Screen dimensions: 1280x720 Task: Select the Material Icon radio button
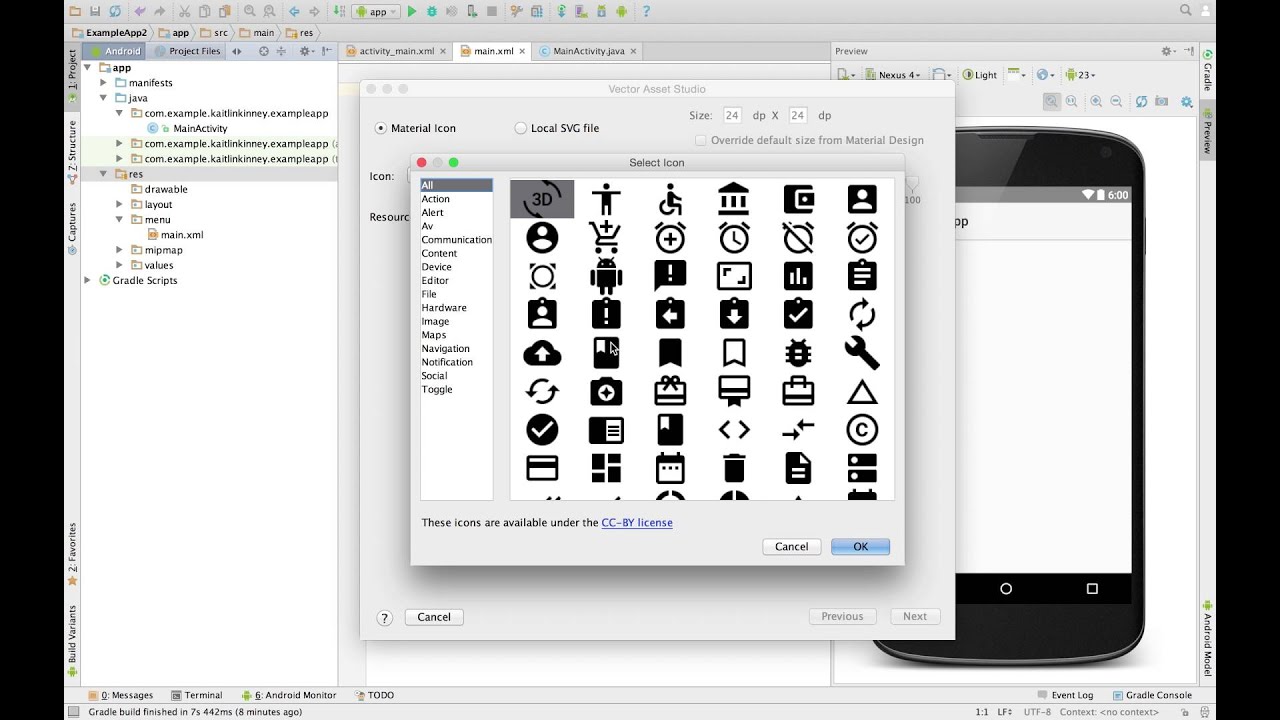pyautogui.click(x=381, y=128)
